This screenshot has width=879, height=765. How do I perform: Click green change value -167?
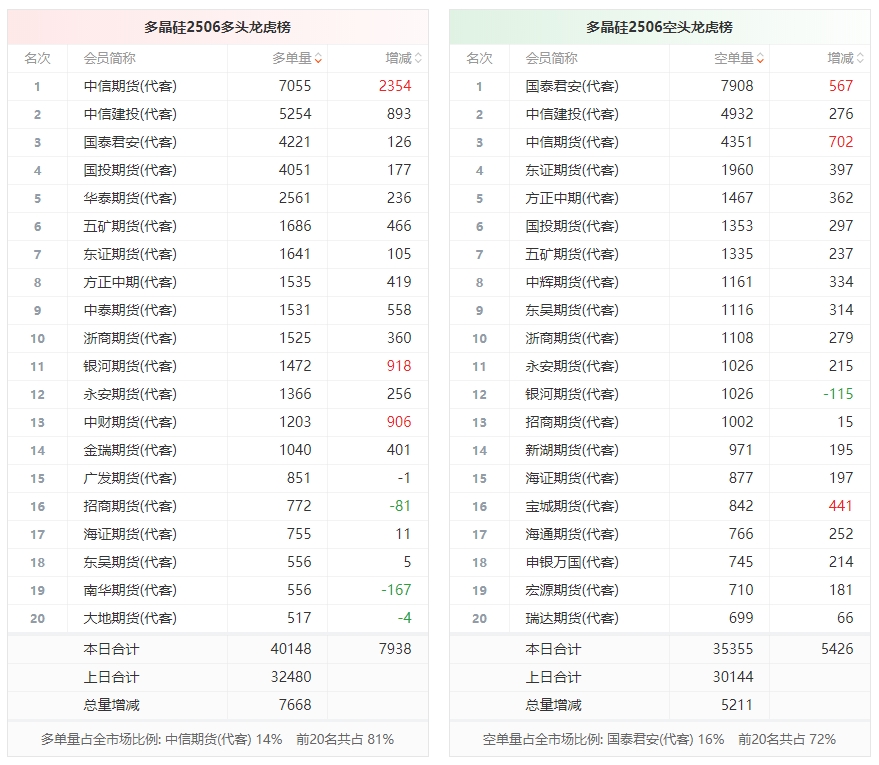pos(396,590)
